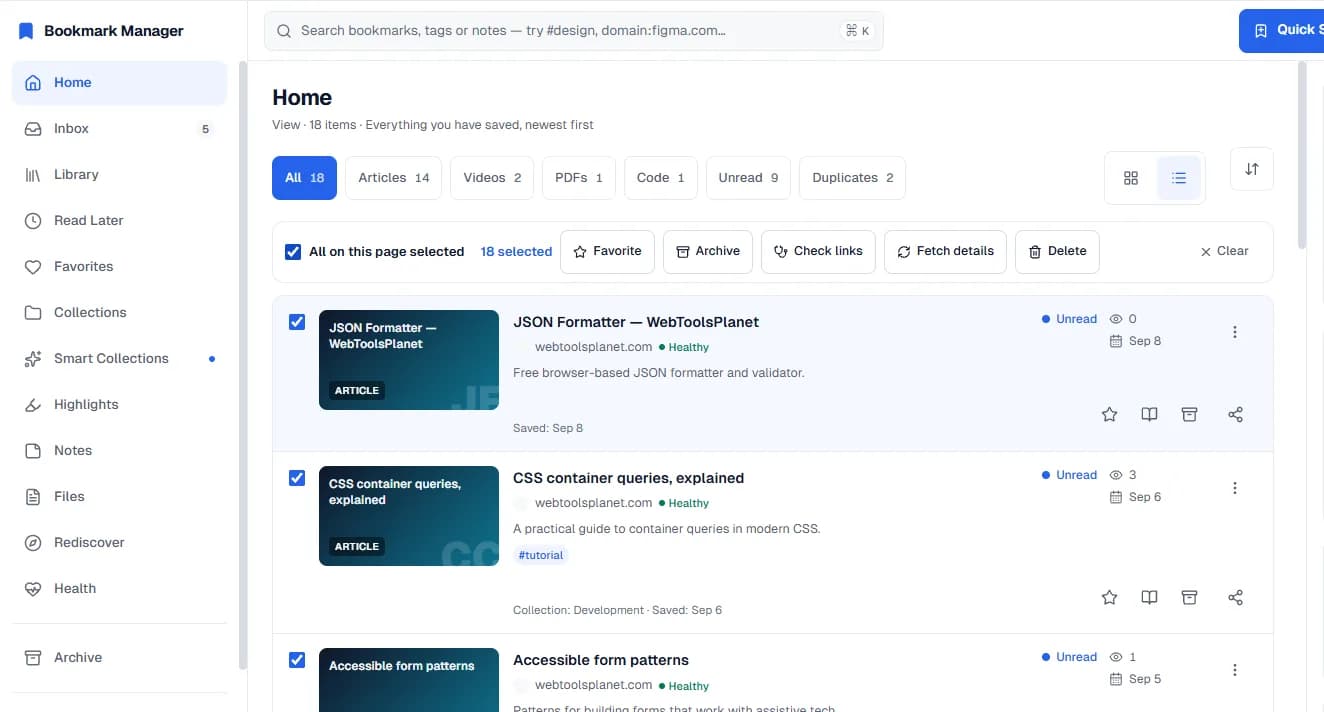Screen dimensions: 1324x712
Task: Filter by Articles tab
Action: point(394,178)
